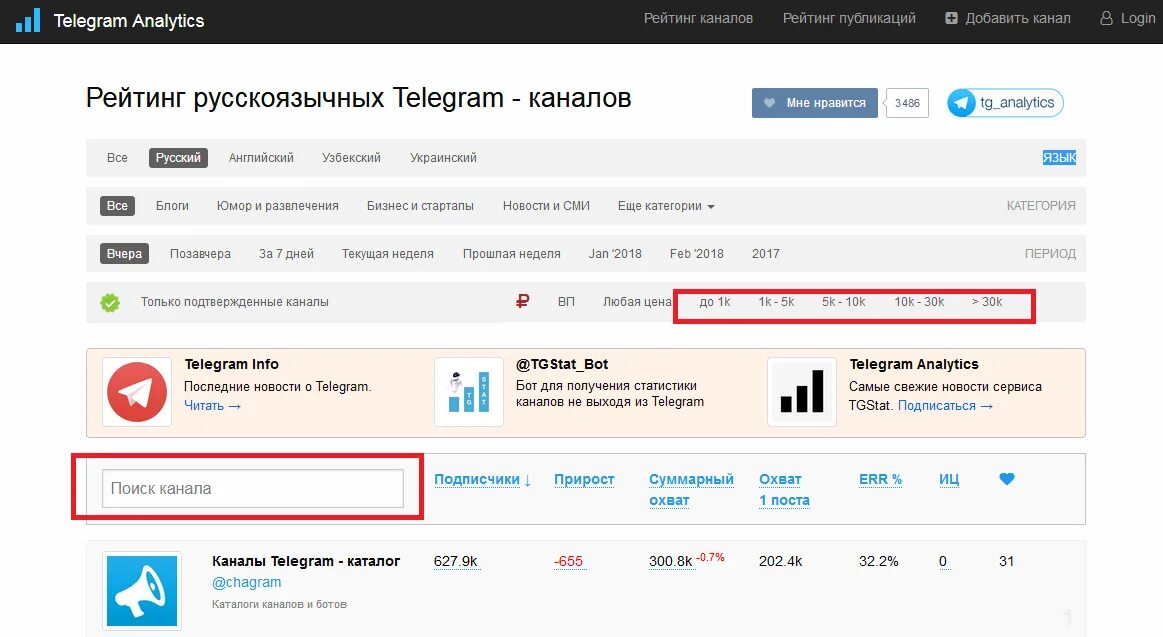This screenshot has width=1163, height=637.
Task: Click the 627.9k subscribers value
Action: click(455, 561)
